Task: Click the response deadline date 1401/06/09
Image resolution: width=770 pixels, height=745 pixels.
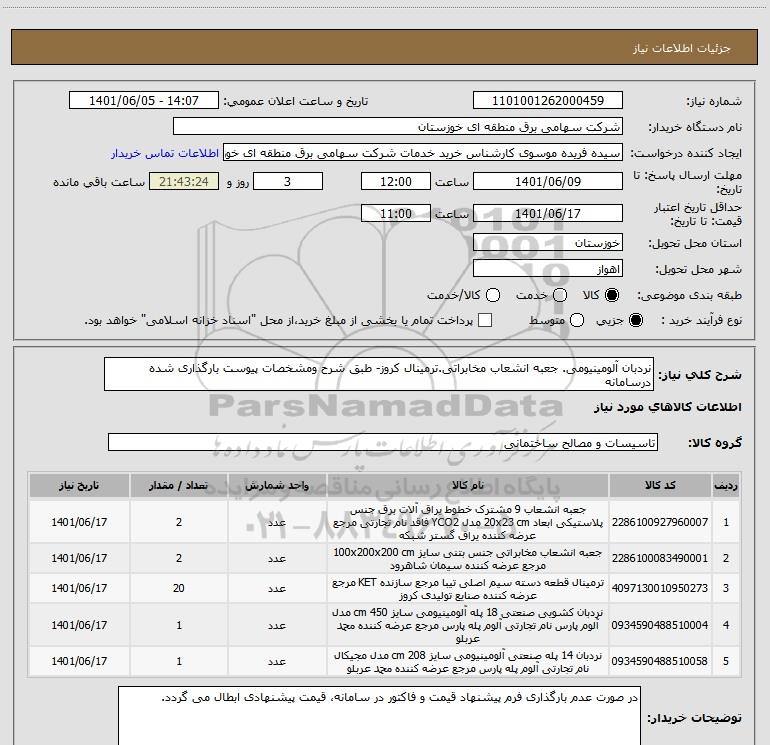Action: pos(547,181)
